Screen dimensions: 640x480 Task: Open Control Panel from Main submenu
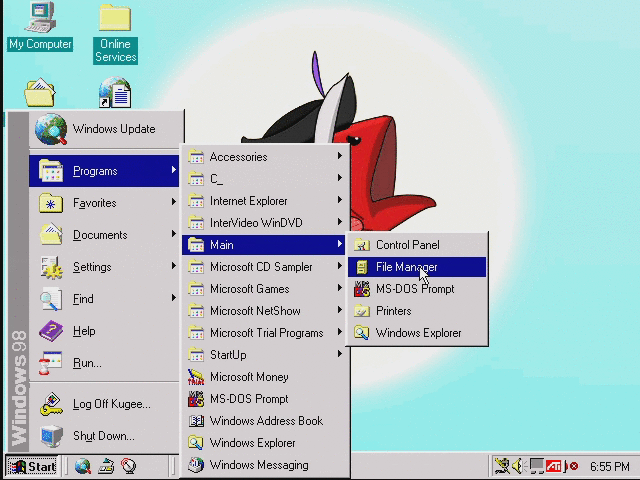(417, 245)
